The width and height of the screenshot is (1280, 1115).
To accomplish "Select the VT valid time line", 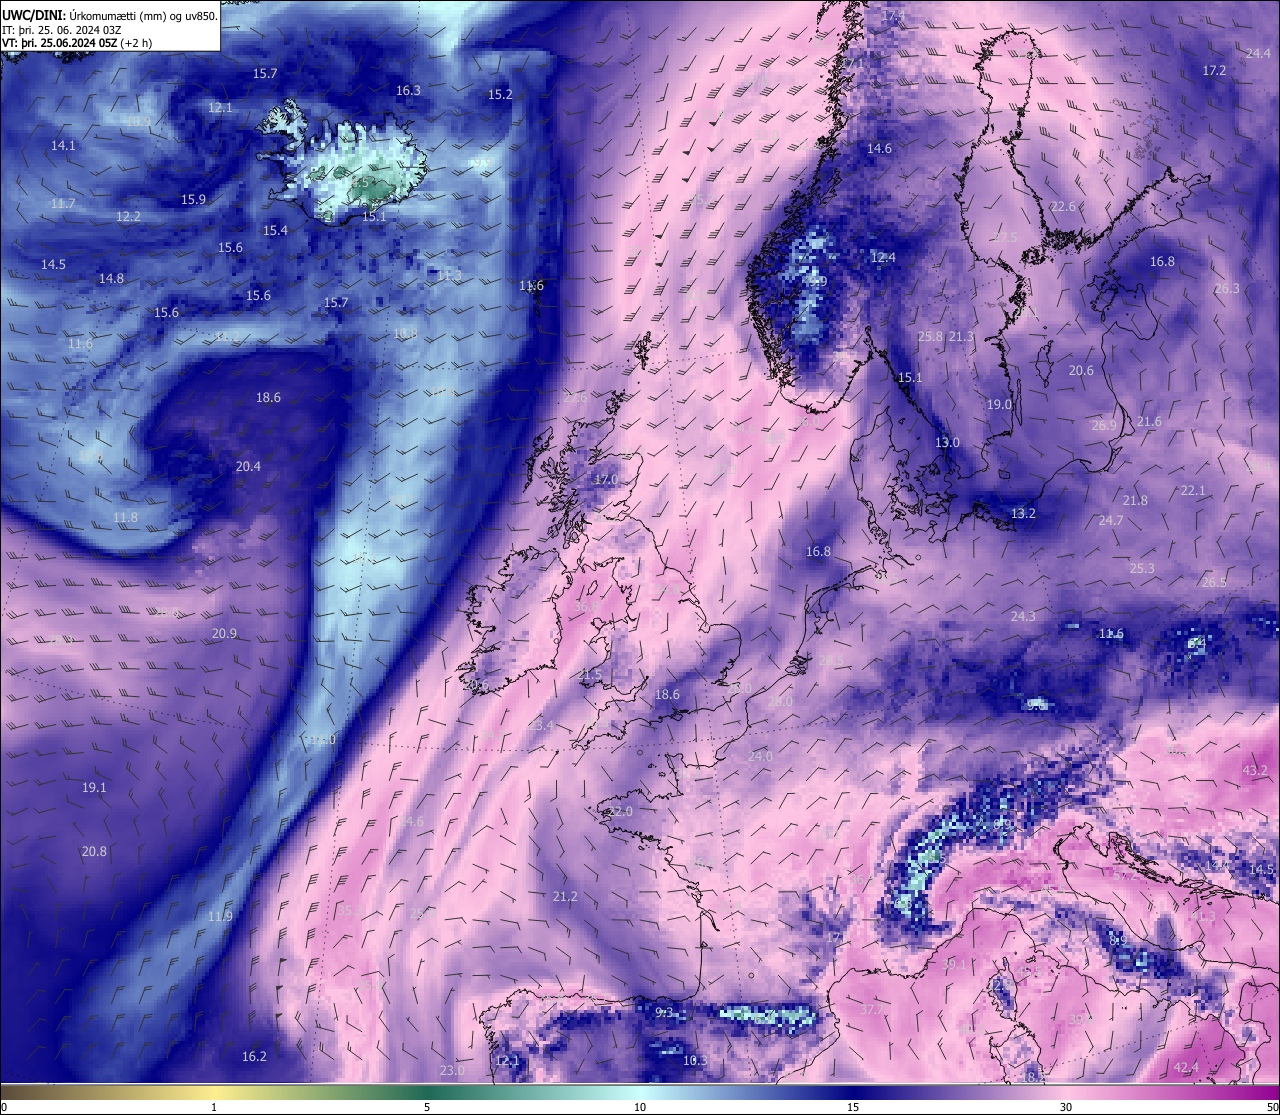I will pyautogui.click(x=77, y=43).
